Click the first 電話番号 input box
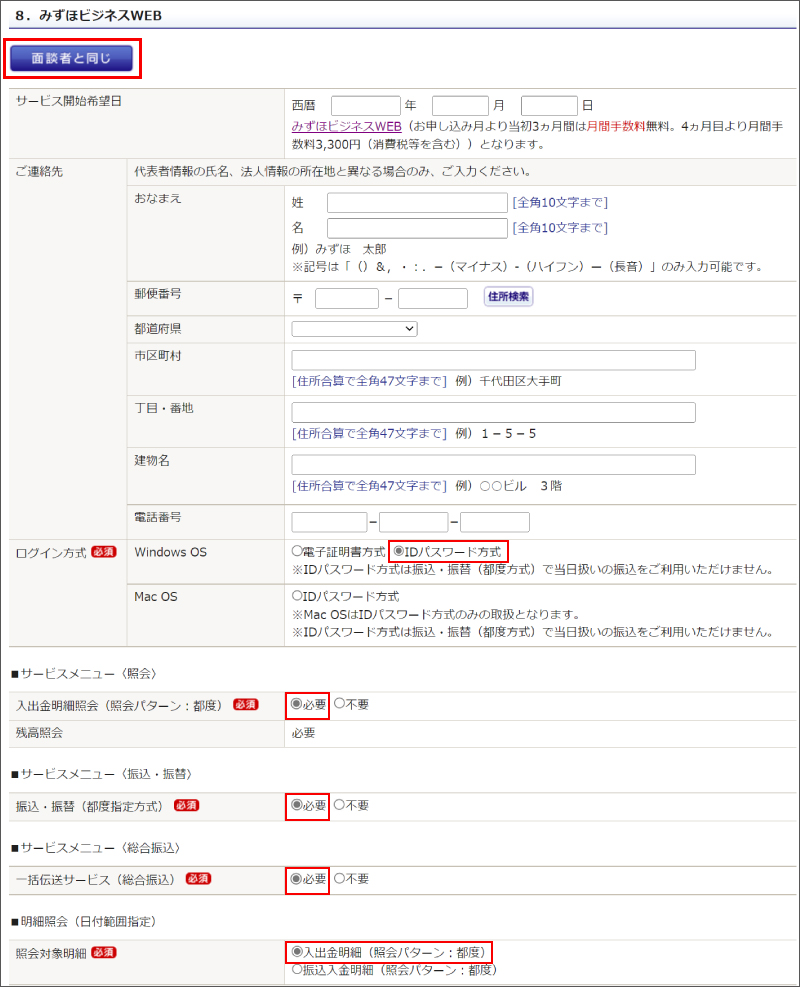This screenshot has height=987, width=800. [x=329, y=522]
